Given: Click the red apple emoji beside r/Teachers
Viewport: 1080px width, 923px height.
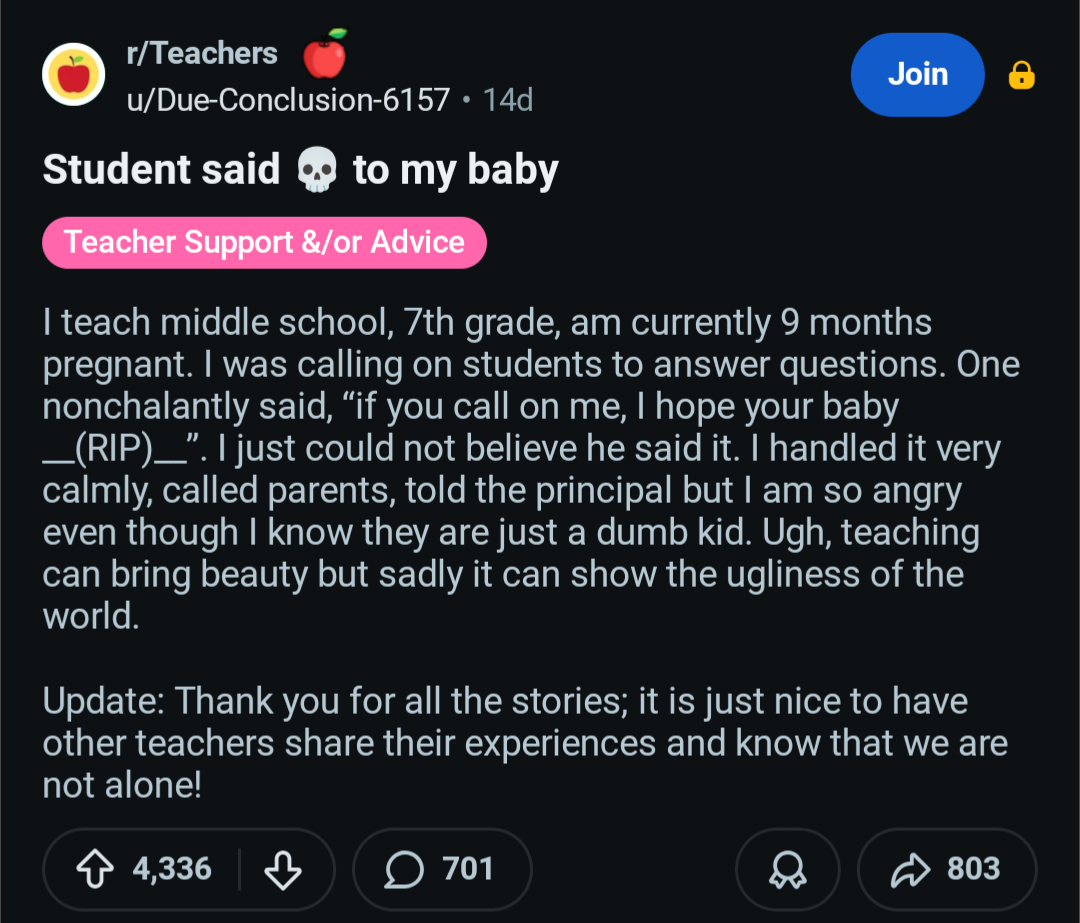Looking at the screenshot, I should coord(325,54).
